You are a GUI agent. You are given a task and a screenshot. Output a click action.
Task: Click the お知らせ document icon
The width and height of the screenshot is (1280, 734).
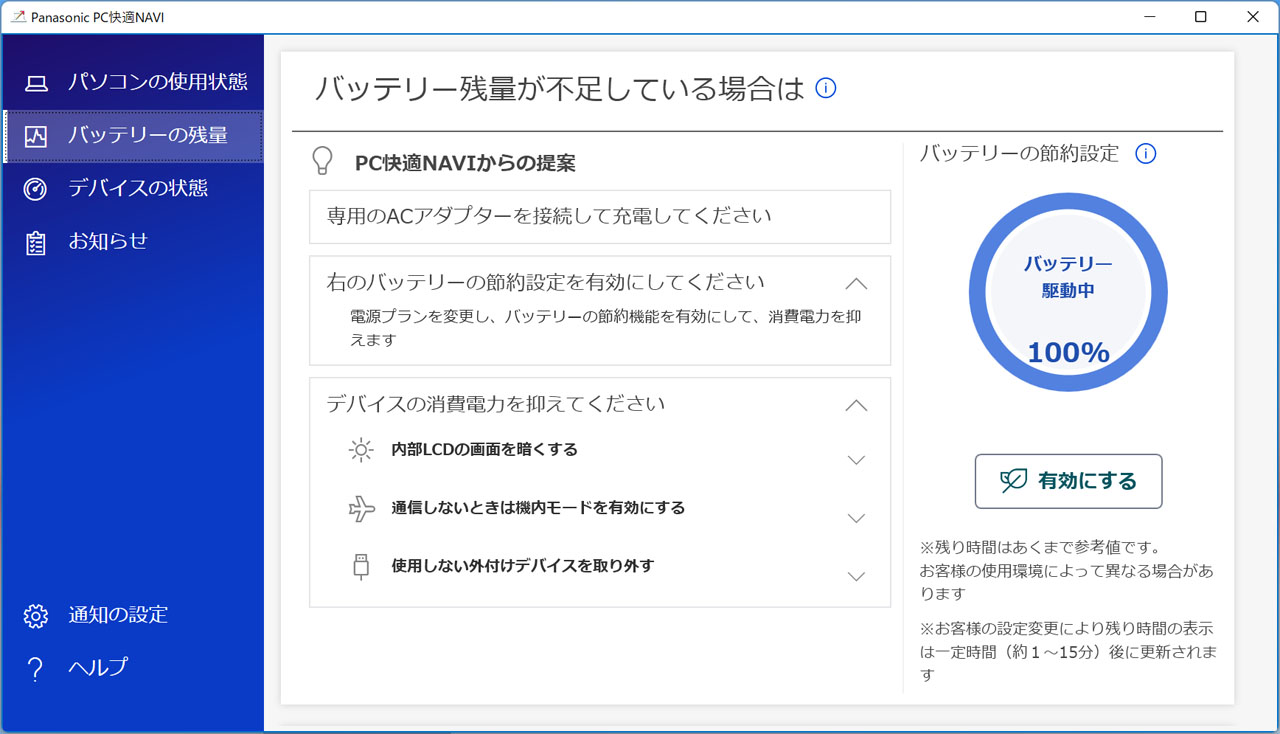tap(37, 240)
